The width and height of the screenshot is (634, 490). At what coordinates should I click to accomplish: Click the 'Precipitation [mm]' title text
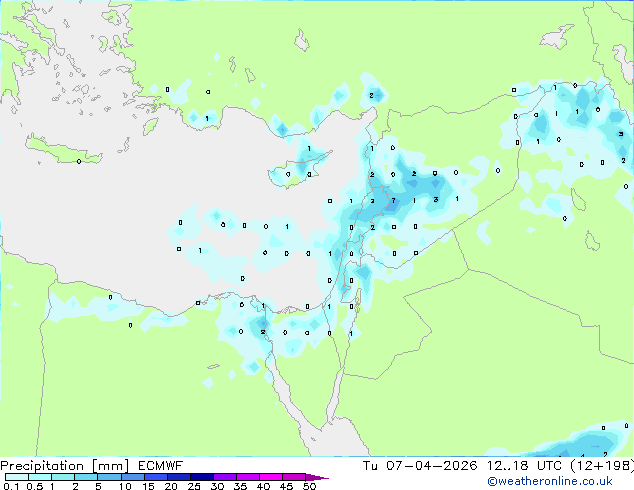(65, 466)
